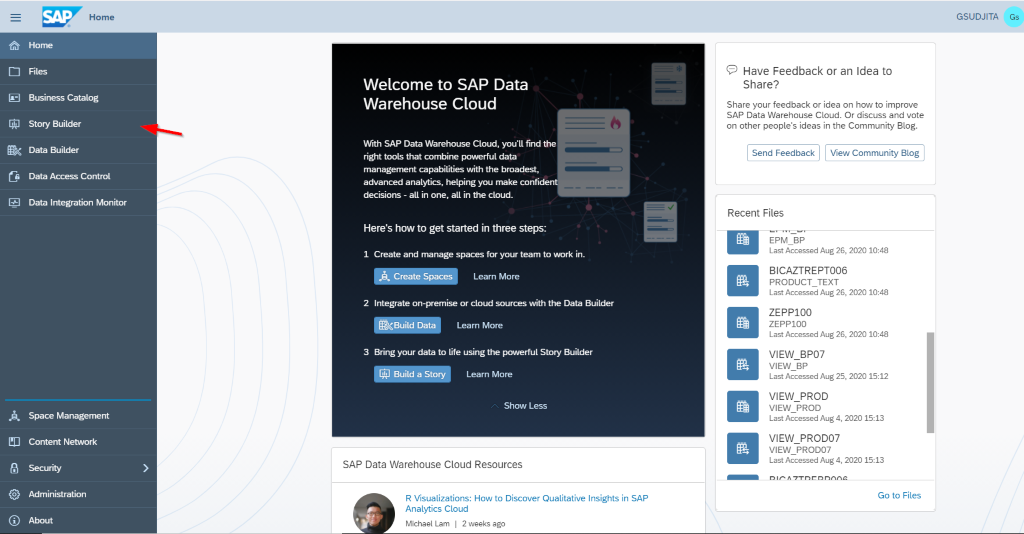Open Space Management
Image resolution: width=1024 pixels, height=534 pixels.
pyautogui.click(x=78, y=416)
